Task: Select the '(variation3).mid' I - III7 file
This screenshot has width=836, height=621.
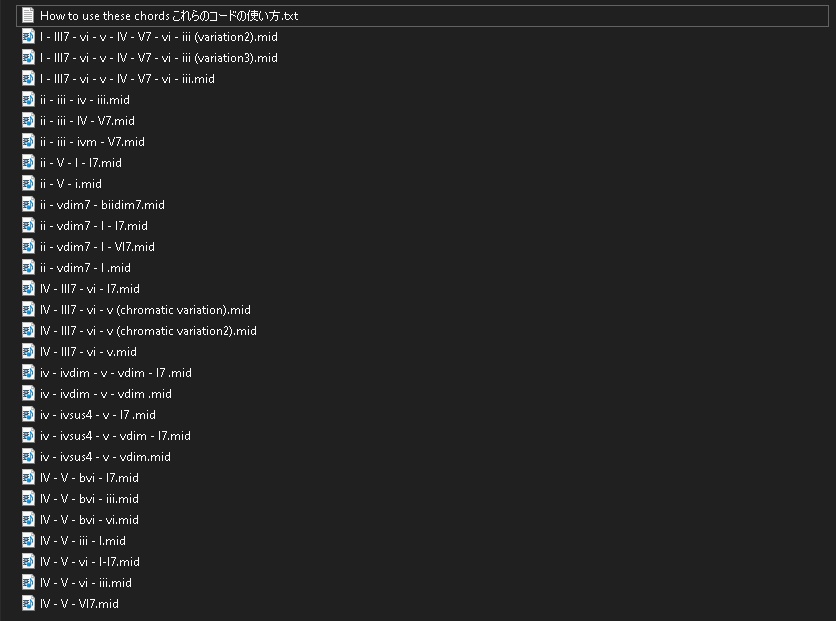Action: click(158, 58)
